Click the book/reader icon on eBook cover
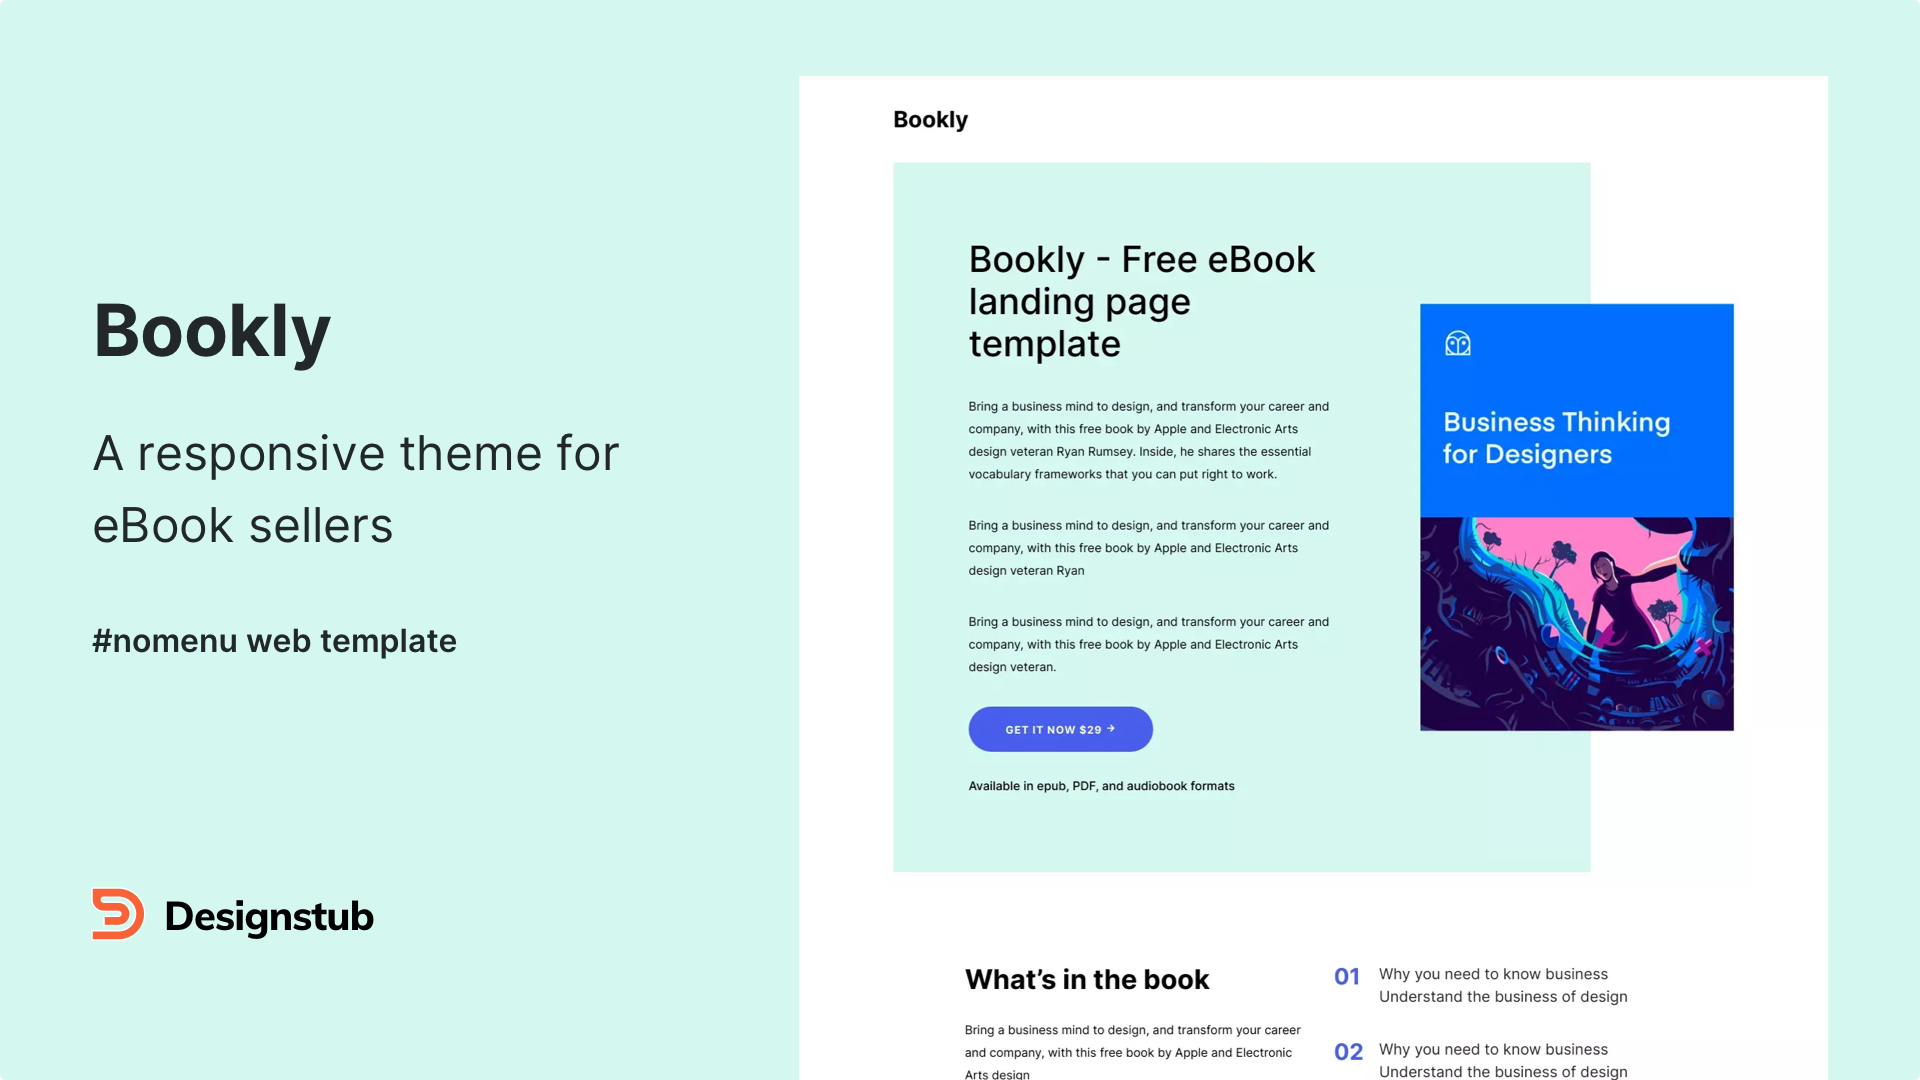The image size is (1920, 1080). (1456, 344)
